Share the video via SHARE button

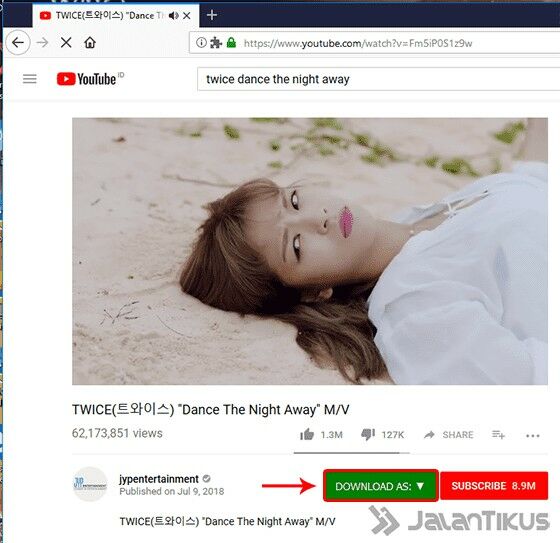[449, 435]
